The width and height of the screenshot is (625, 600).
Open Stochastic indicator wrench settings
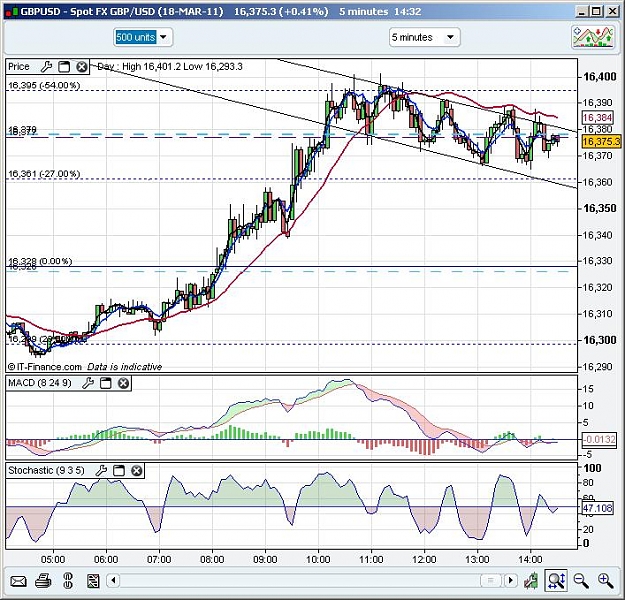pyautogui.click(x=101, y=470)
